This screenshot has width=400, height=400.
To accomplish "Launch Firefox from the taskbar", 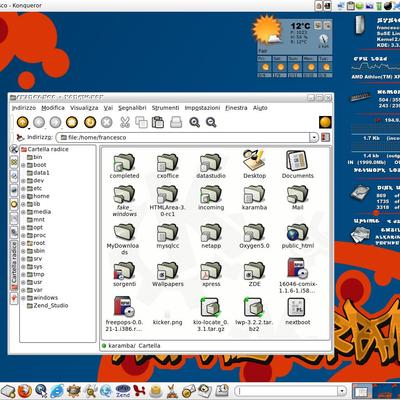I will click(x=24, y=391).
